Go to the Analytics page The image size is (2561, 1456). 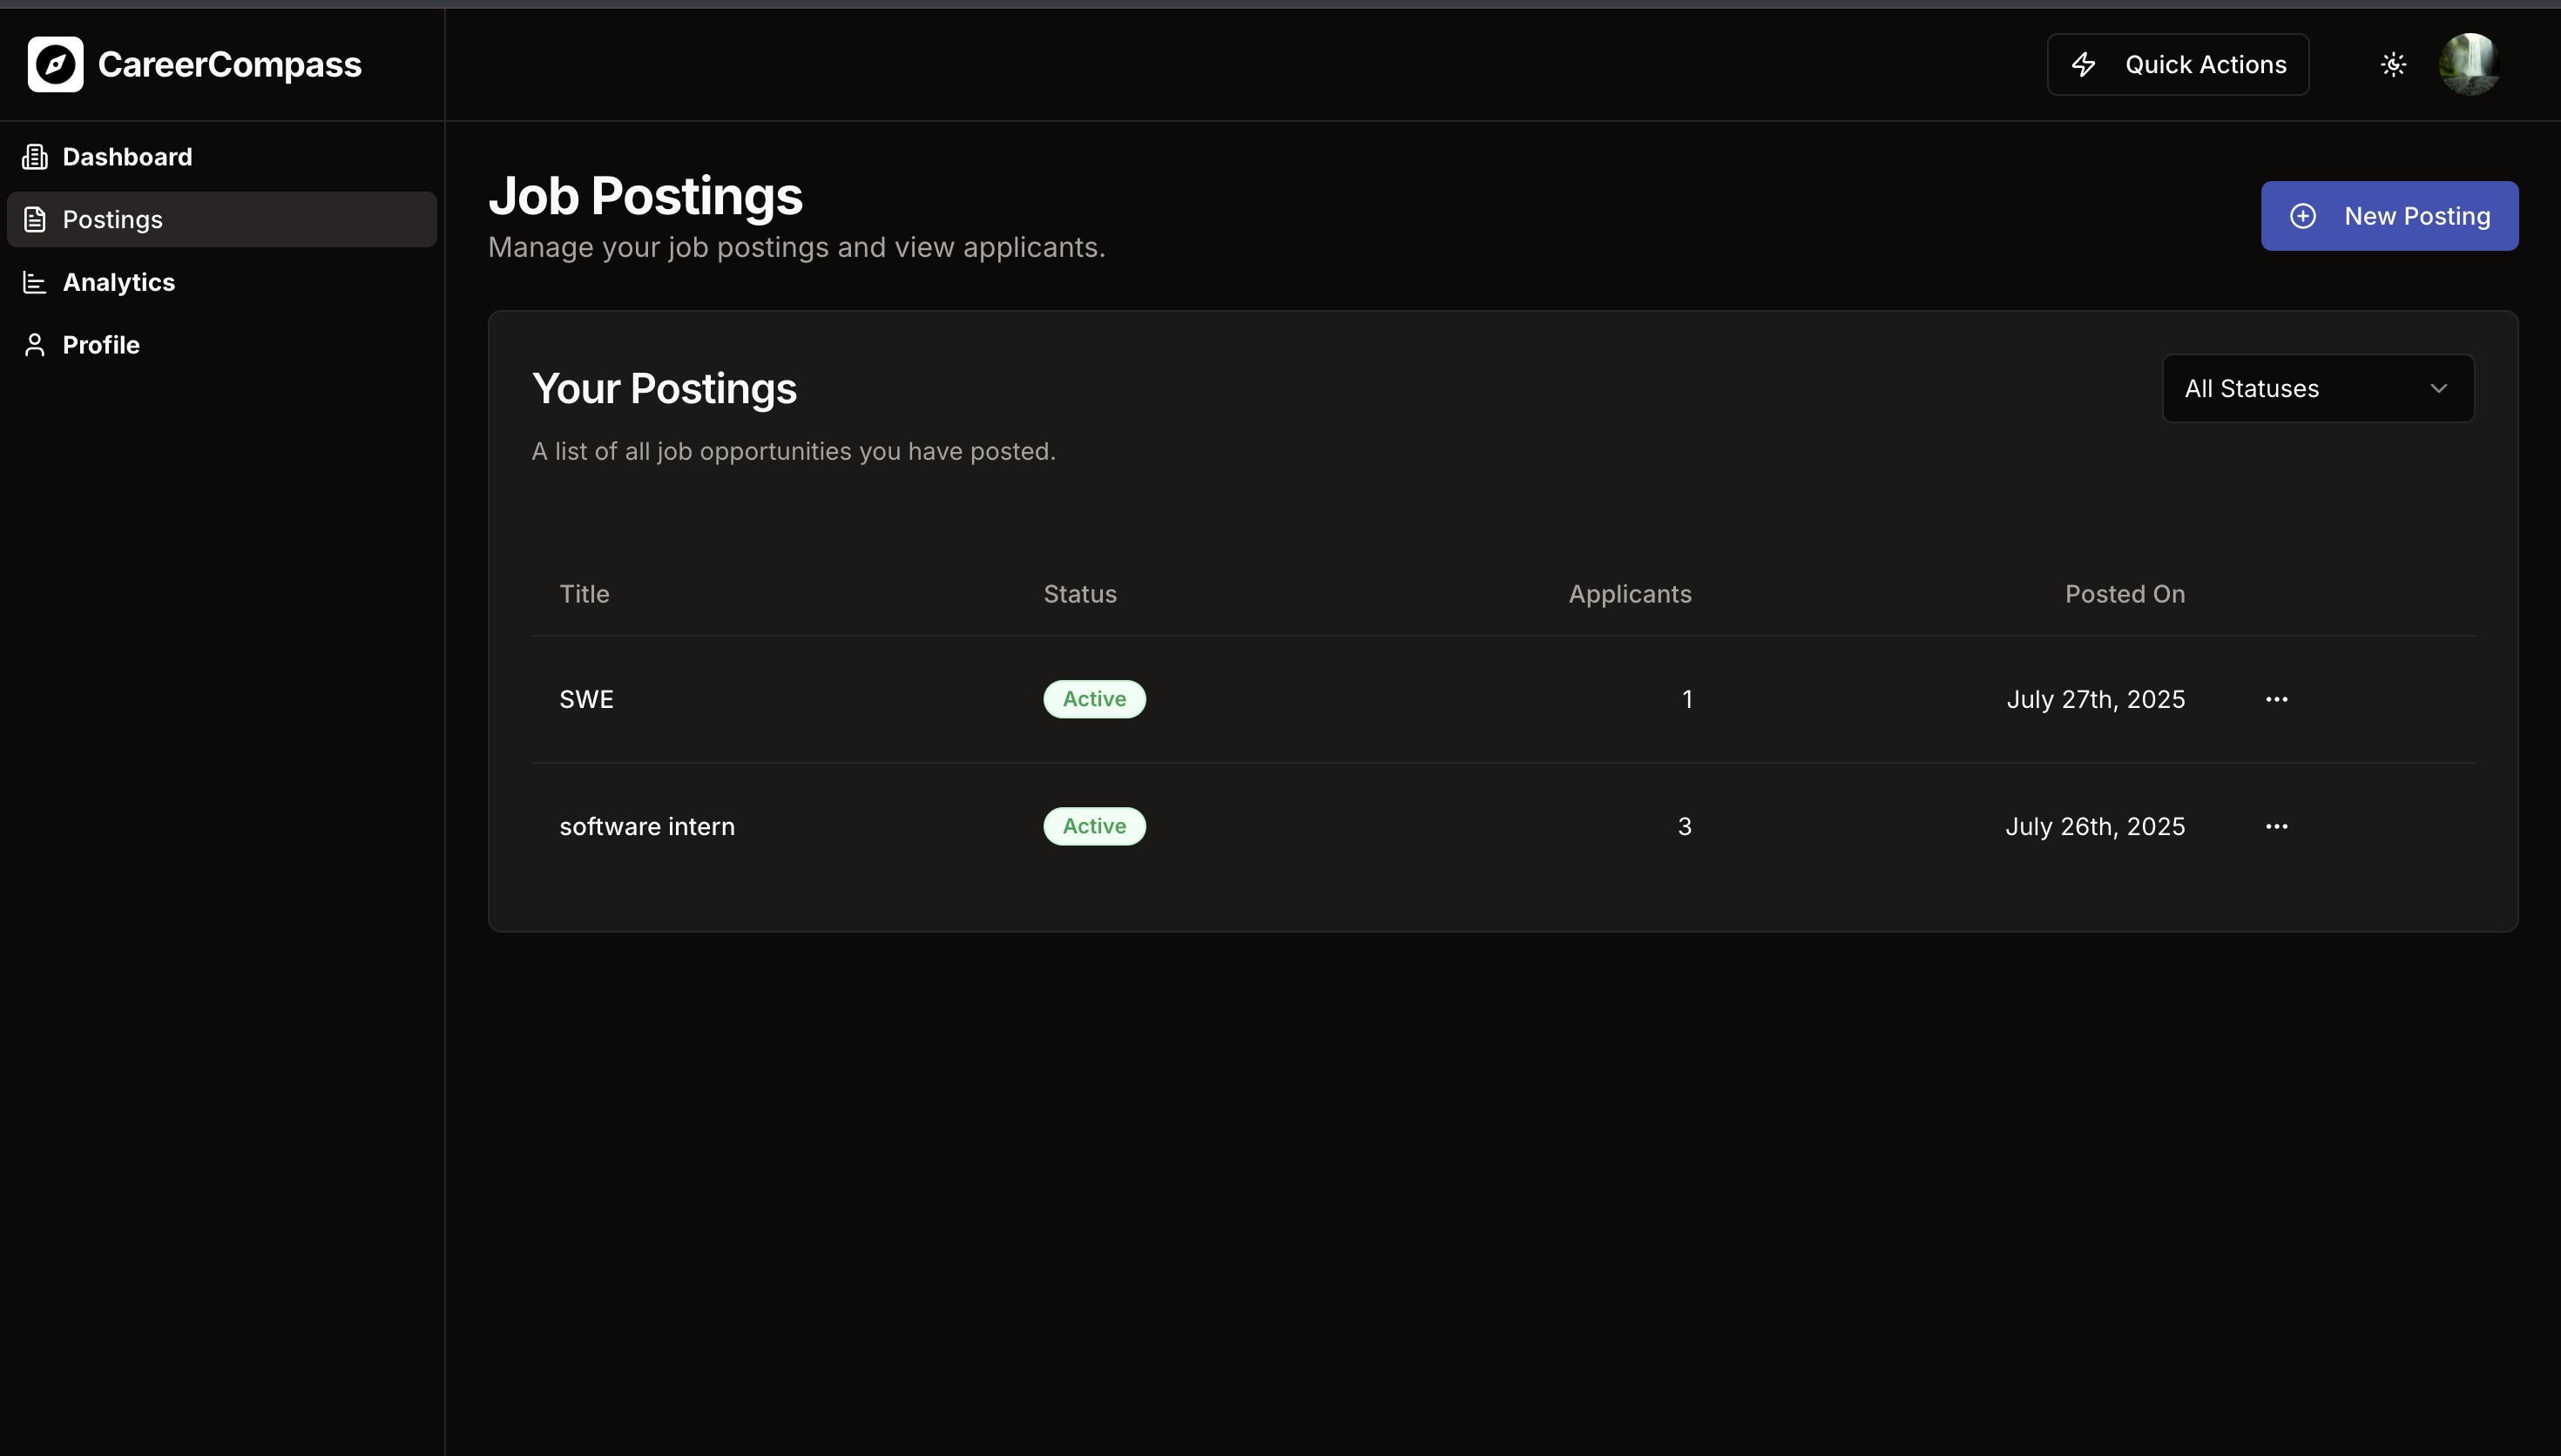[x=118, y=283]
